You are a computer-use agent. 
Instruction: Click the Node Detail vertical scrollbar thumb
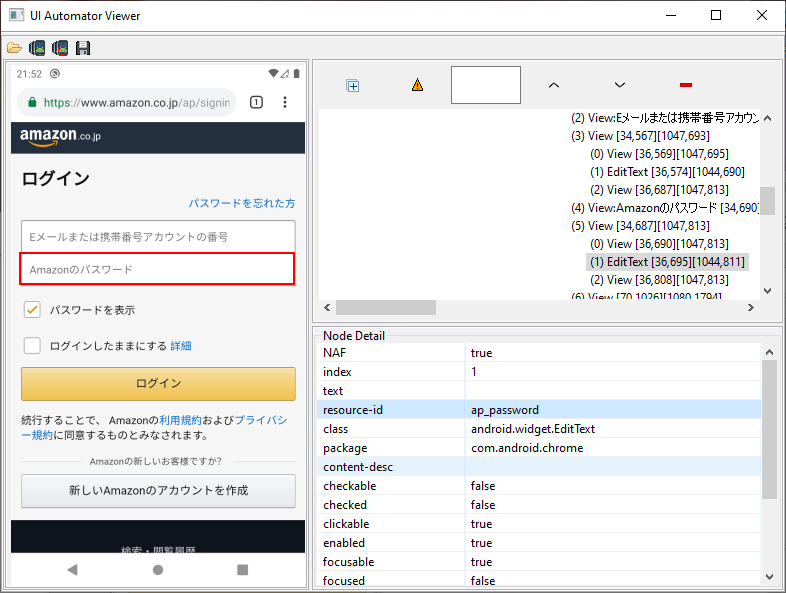point(769,429)
